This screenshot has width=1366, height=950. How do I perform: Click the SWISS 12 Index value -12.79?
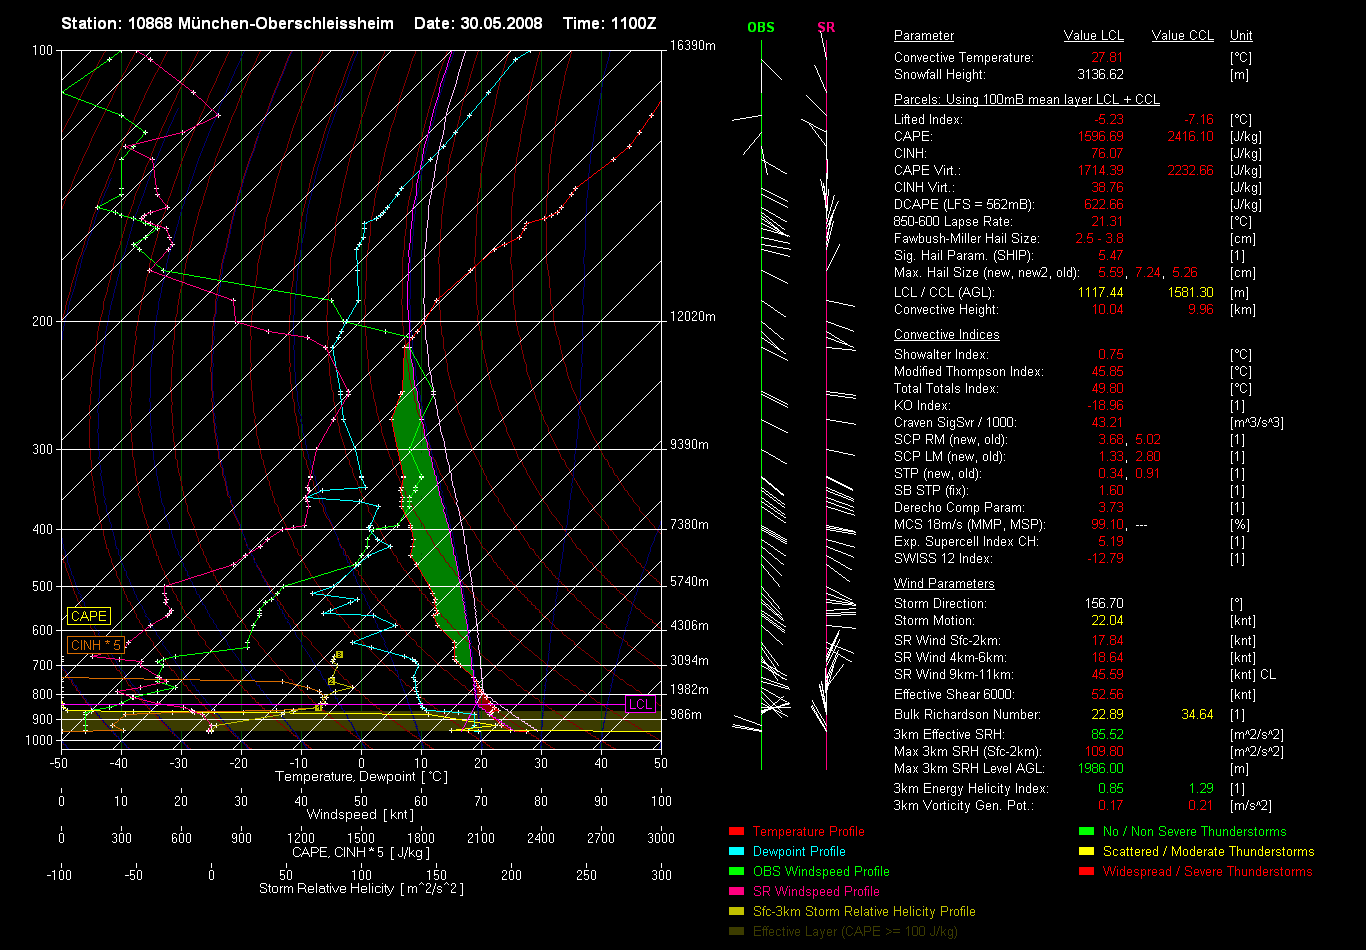click(1106, 559)
